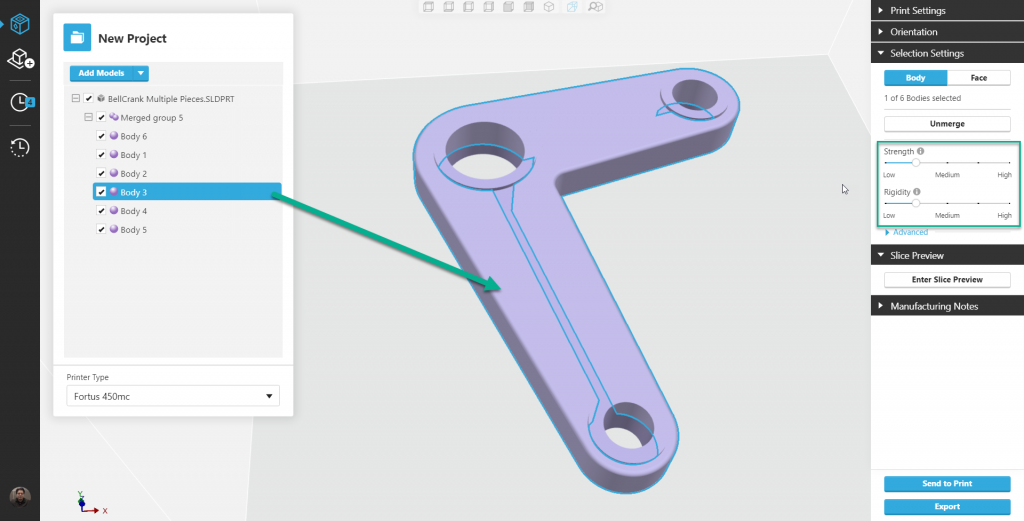
Task: Expand the Manufacturing Notes section
Action: pos(947,306)
